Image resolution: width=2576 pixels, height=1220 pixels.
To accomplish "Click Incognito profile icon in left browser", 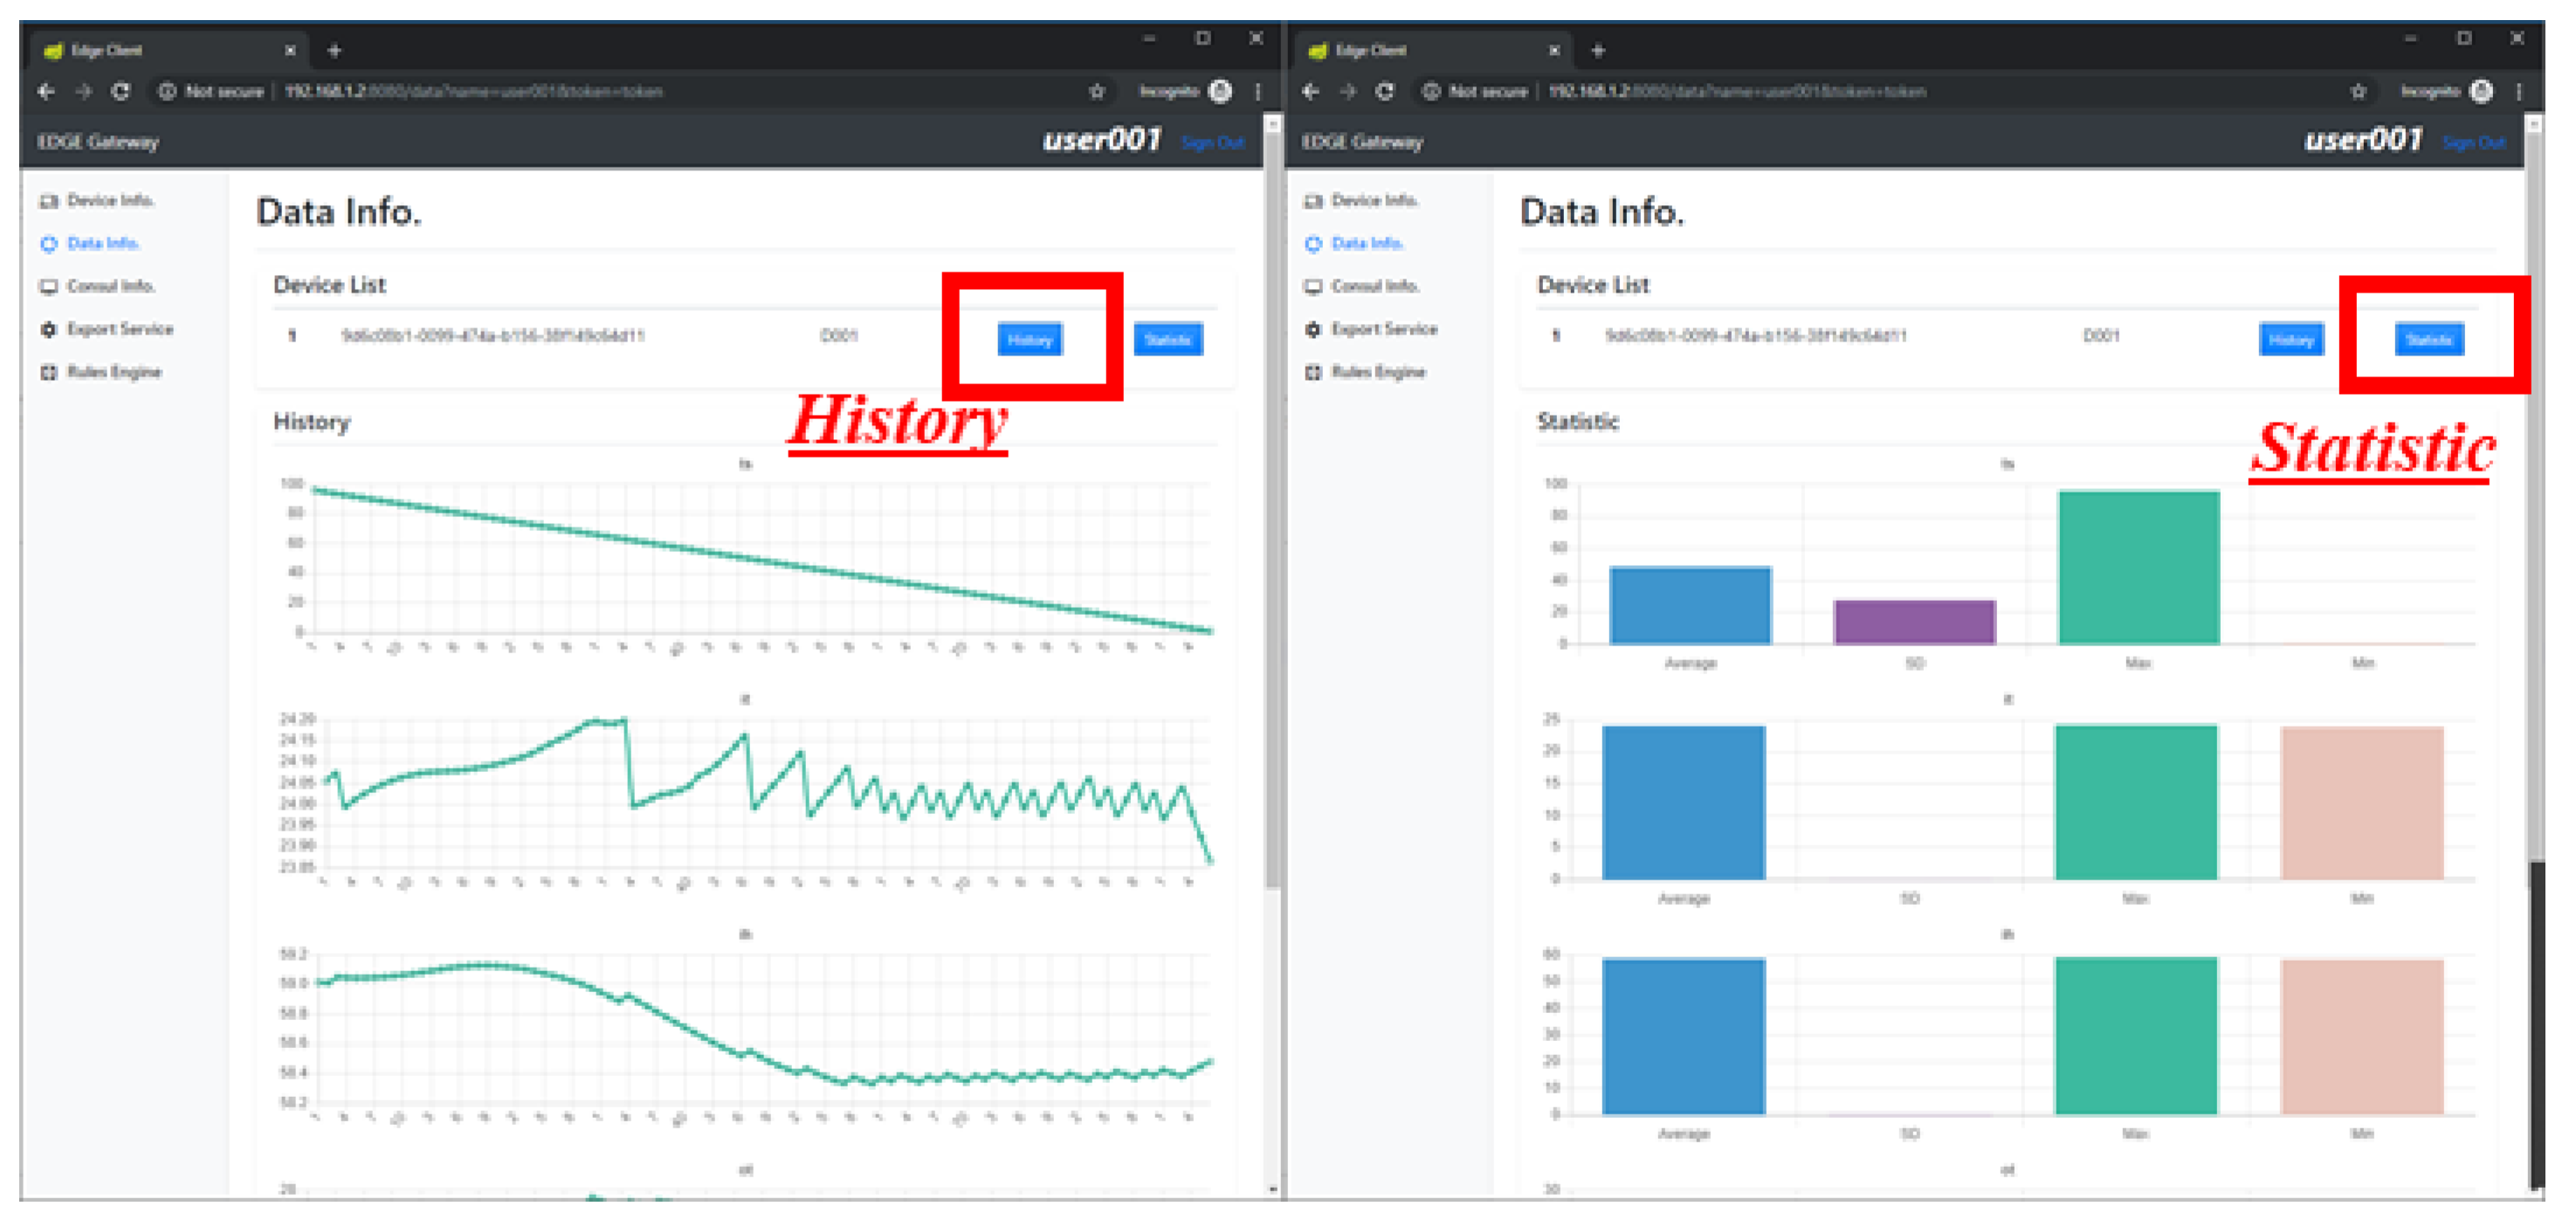I will [1220, 91].
